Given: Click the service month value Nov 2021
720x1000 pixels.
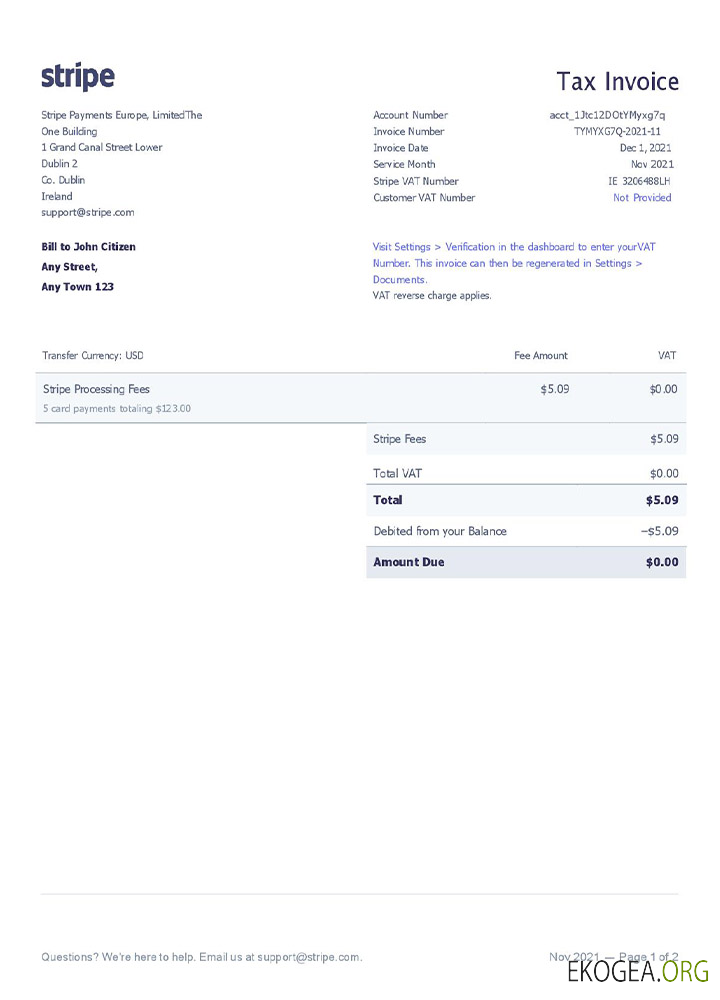Looking at the screenshot, I should (652, 165).
